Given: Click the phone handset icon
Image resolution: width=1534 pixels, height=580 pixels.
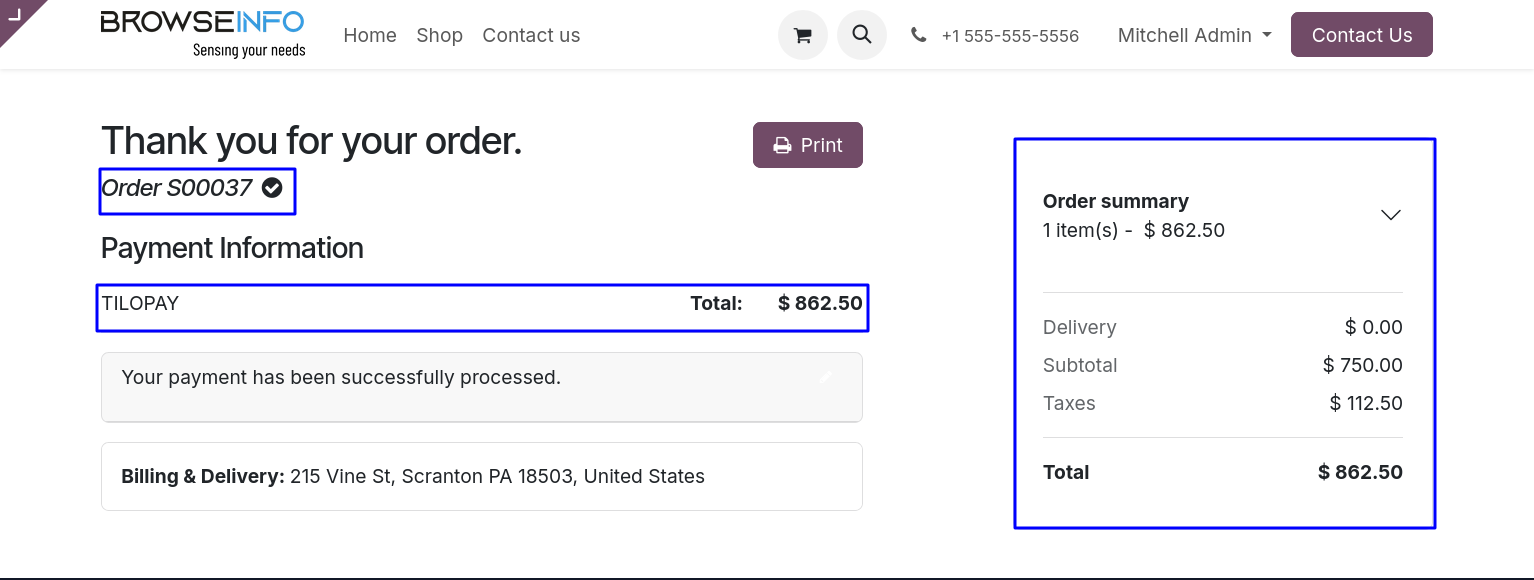Looking at the screenshot, I should point(918,35).
